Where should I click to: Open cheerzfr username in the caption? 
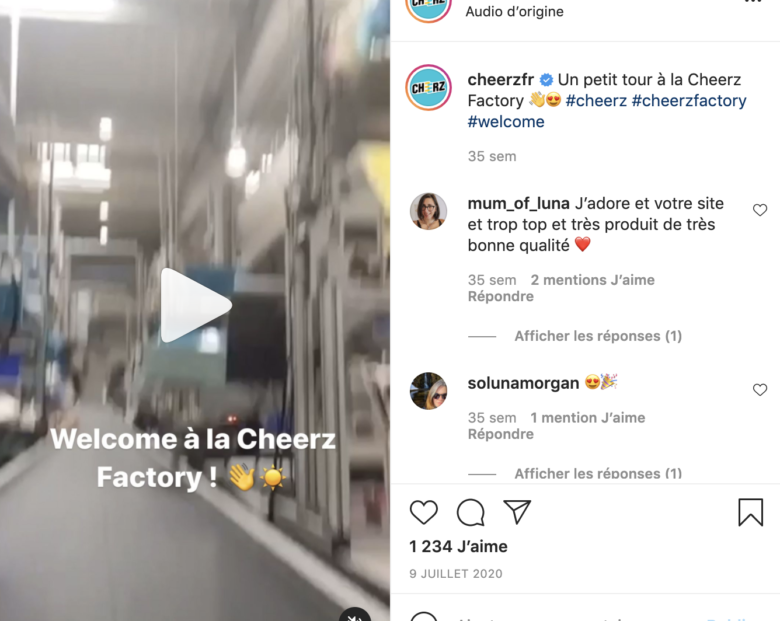[500, 80]
